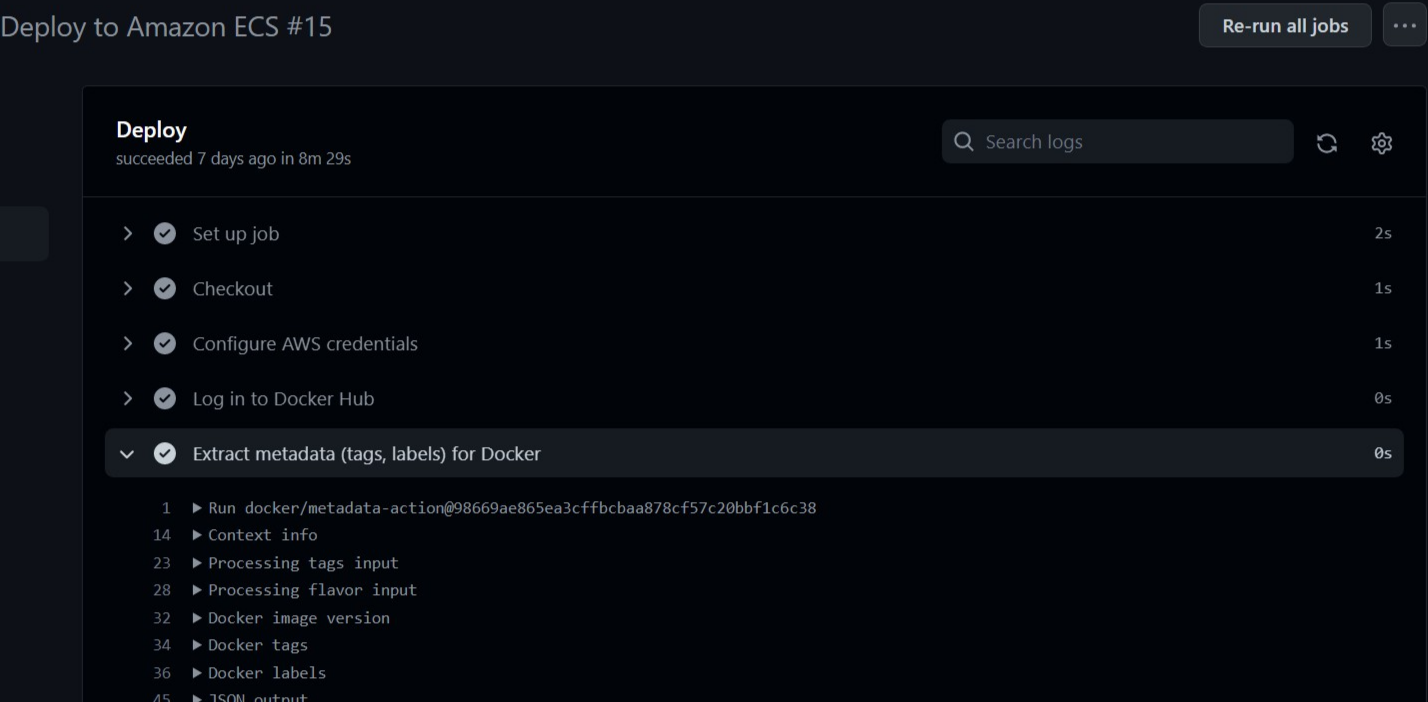Click log line number 14
This screenshot has height=702, width=1428.
(x=162, y=535)
